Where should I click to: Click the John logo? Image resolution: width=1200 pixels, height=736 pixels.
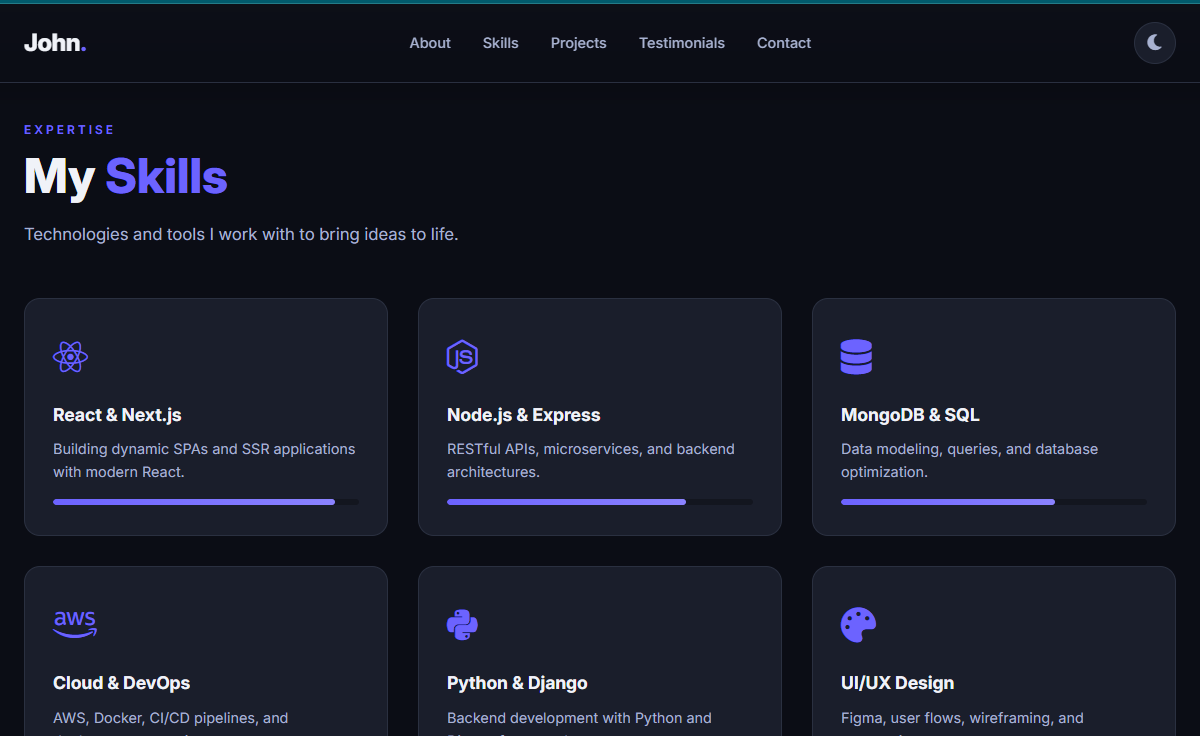55,43
